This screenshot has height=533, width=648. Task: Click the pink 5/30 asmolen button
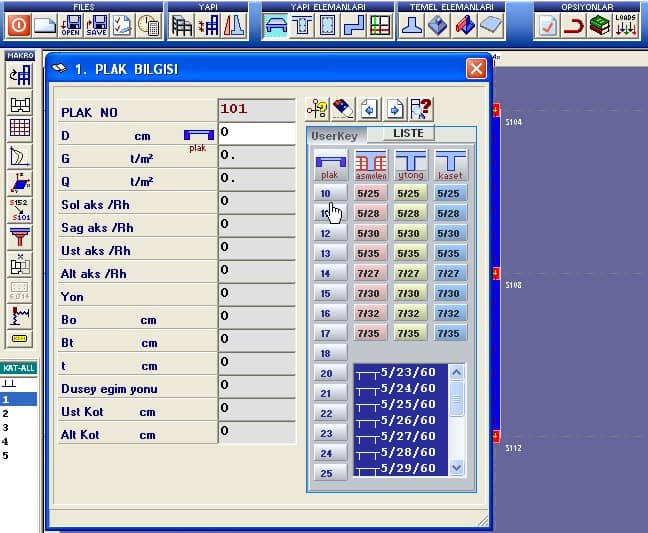(369, 233)
